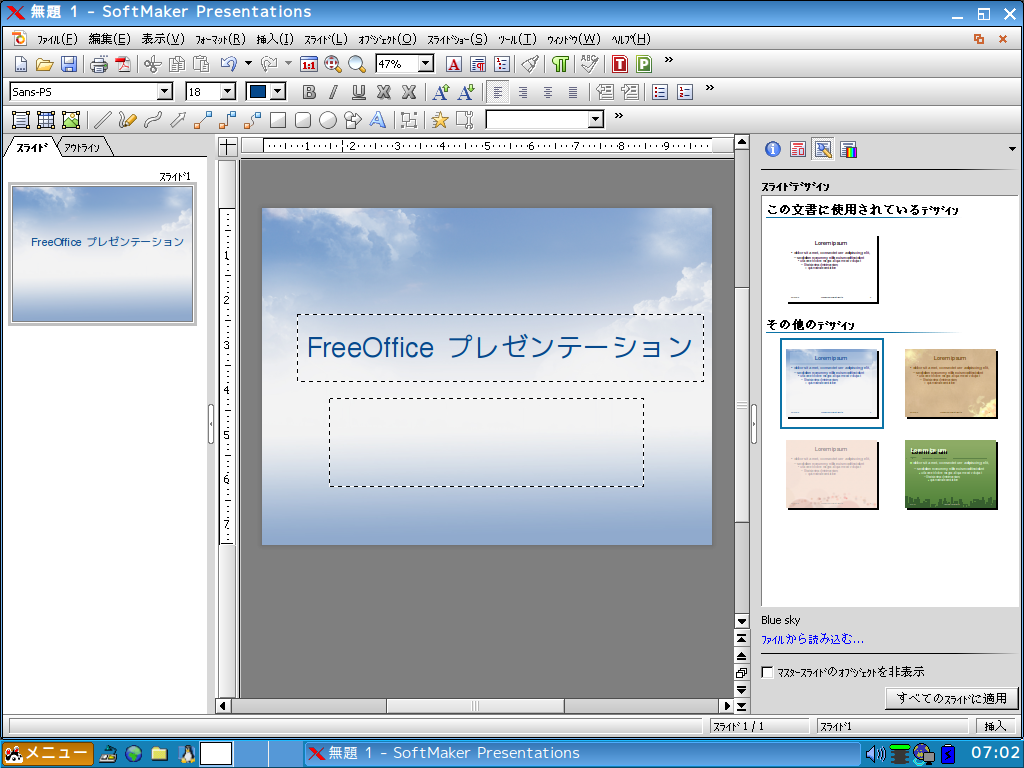Open slide layout sidebar panel icon
Image resolution: width=1024 pixels, height=768 pixels.
(797, 150)
